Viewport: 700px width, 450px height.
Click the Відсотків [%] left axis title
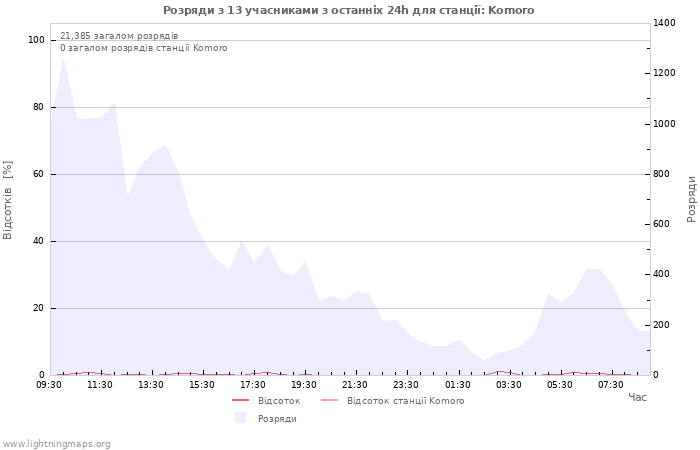click(x=8, y=199)
